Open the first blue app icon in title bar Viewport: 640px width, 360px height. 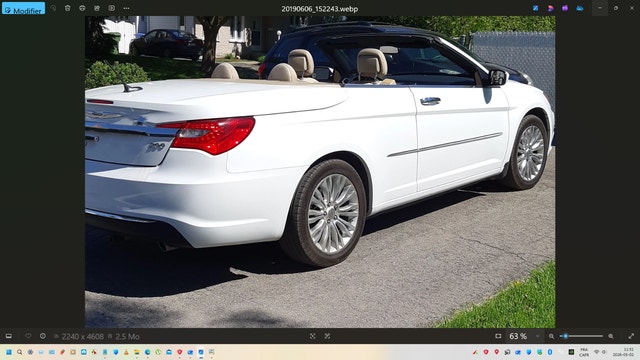(536, 8)
